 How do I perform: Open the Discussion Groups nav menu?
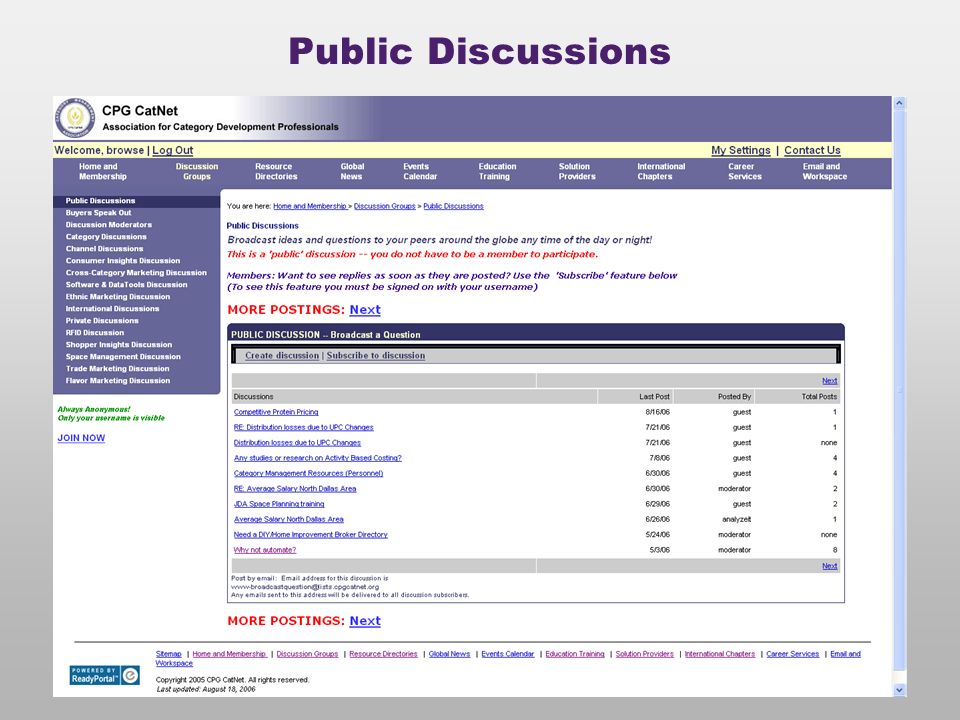coord(197,171)
